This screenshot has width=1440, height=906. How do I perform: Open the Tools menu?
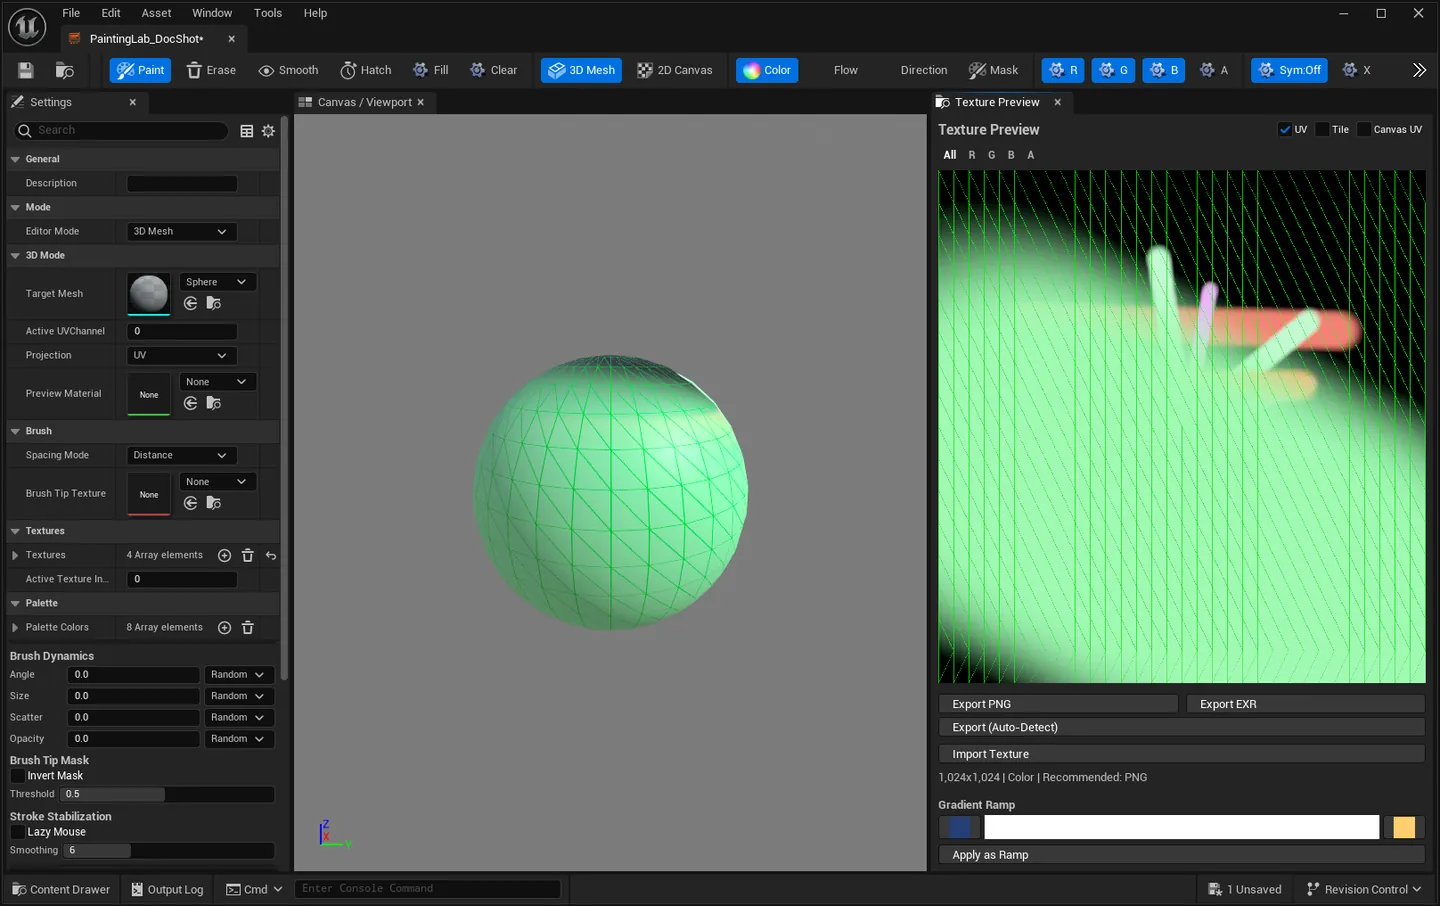(x=268, y=13)
